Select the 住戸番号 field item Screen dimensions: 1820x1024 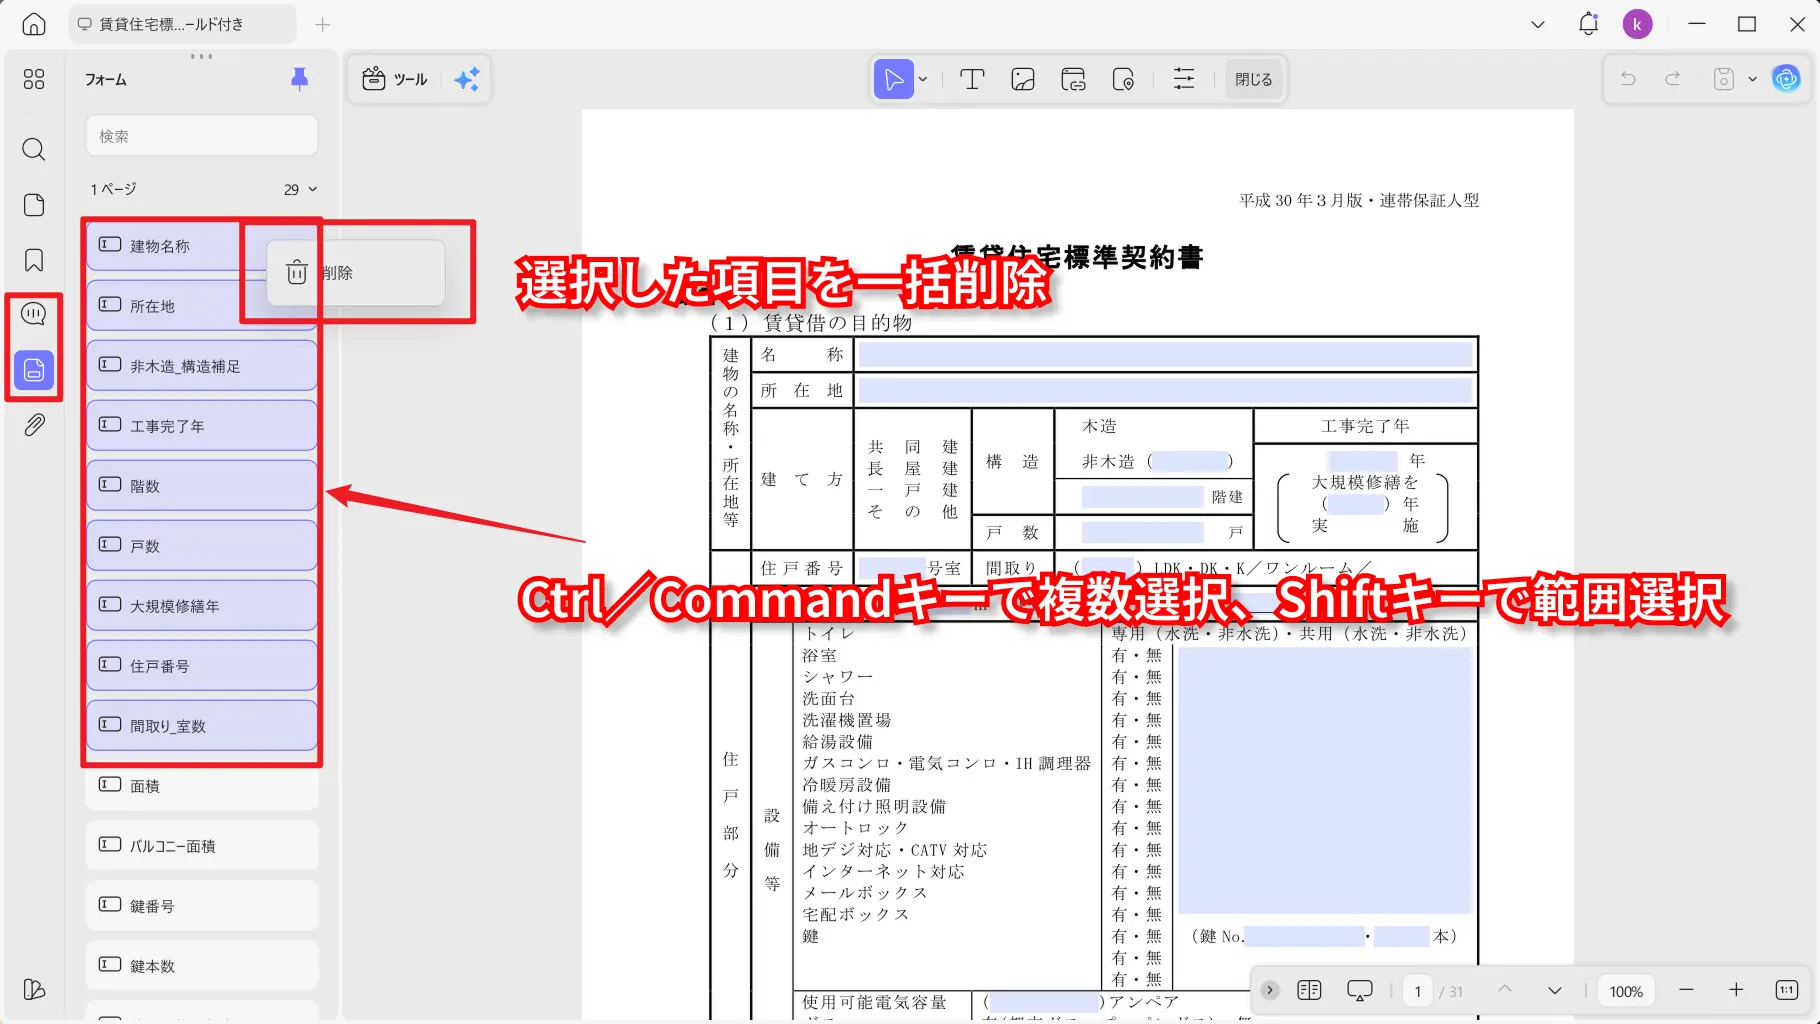(x=202, y=666)
